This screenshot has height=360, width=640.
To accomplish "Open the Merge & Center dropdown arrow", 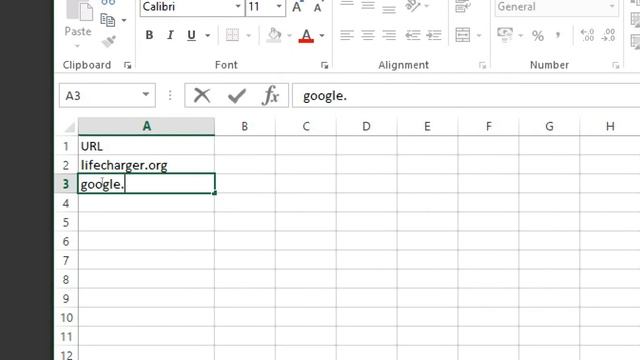I will 479,36.
